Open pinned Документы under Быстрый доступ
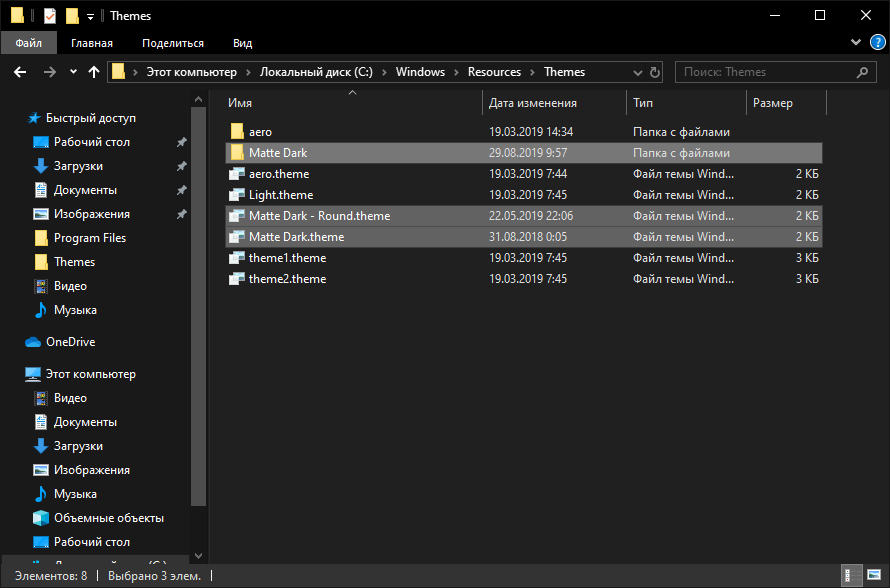Viewport: 890px width, 588px height. (85, 190)
